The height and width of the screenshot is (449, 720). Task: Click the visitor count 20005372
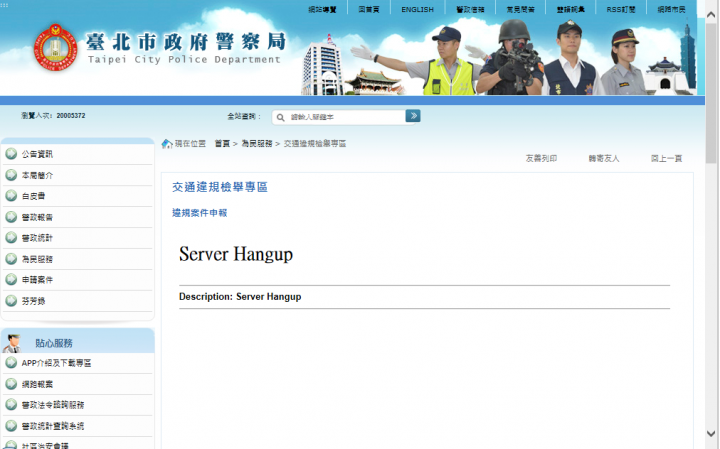[71, 116]
